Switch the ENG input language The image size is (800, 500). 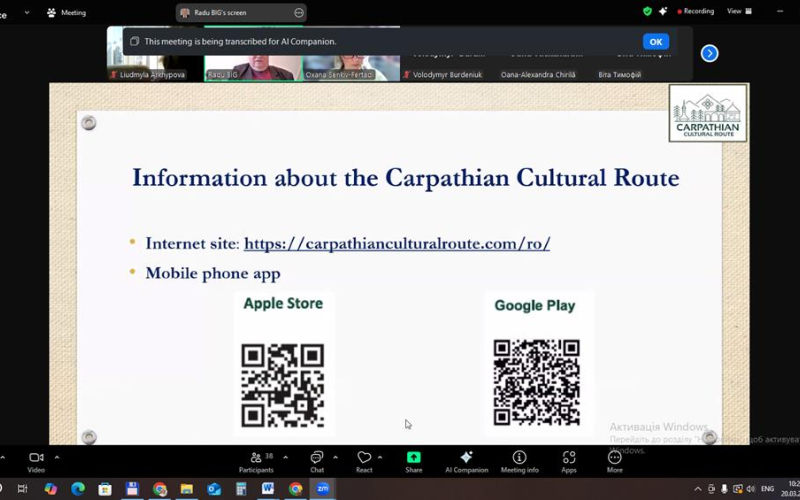coord(767,489)
